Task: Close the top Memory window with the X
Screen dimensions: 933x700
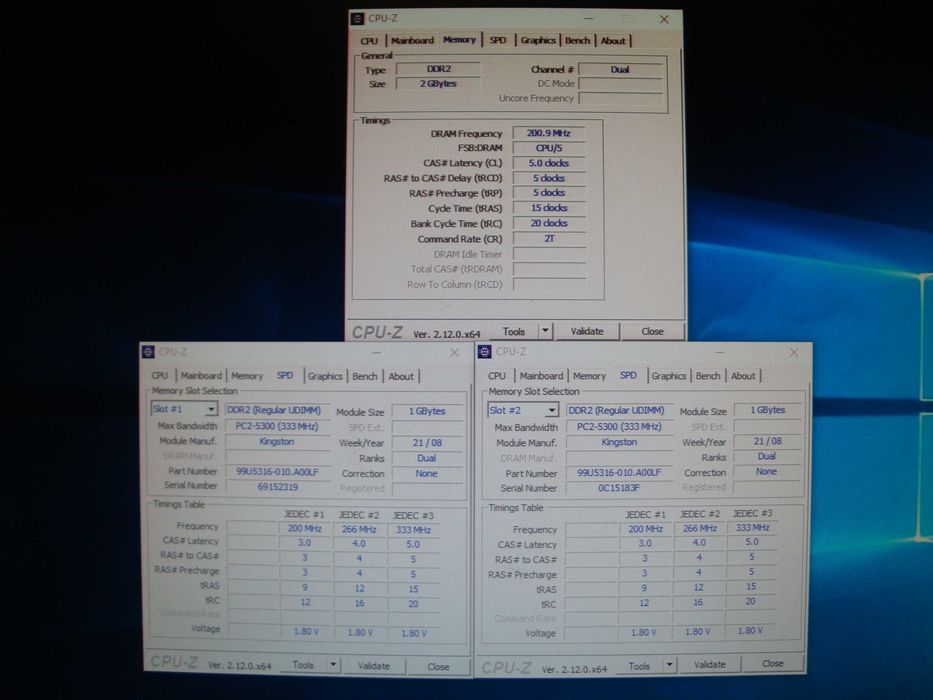Action: pyautogui.click(x=664, y=19)
